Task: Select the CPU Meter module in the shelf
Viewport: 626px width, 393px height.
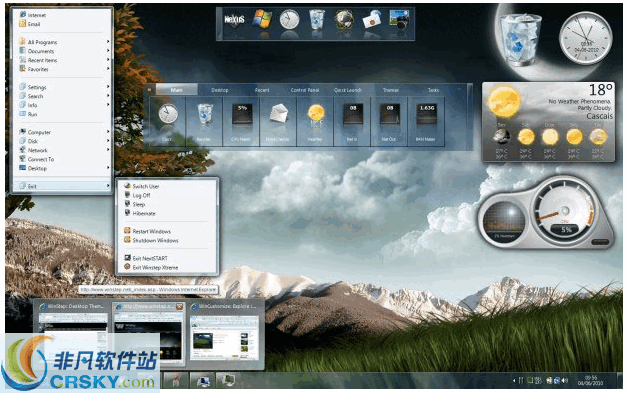Action: tap(242, 121)
